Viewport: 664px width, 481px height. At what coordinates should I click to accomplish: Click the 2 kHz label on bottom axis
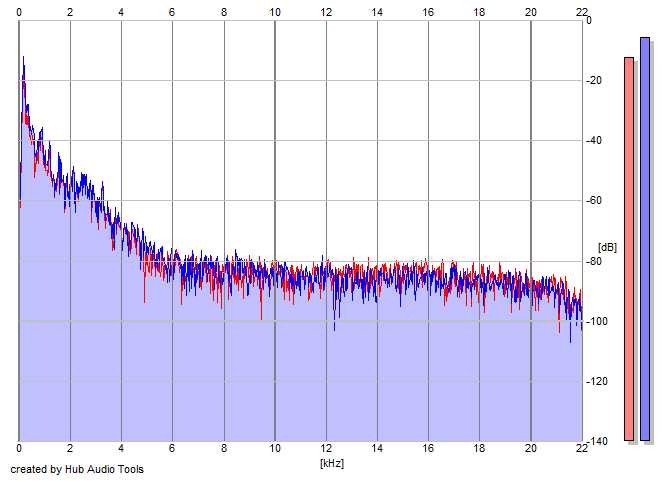pyautogui.click(x=70, y=448)
